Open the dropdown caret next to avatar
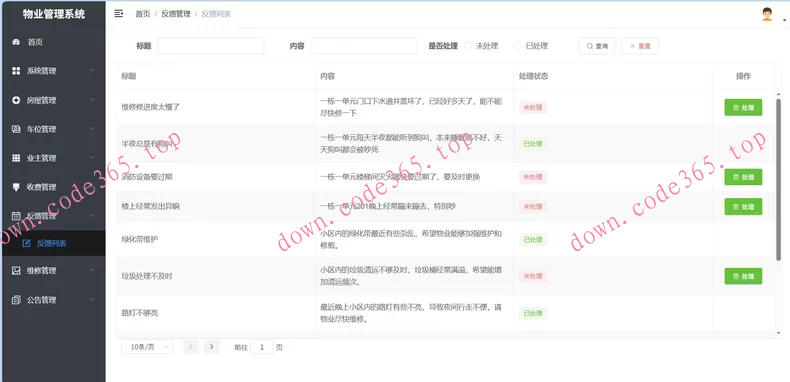 coord(784,21)
